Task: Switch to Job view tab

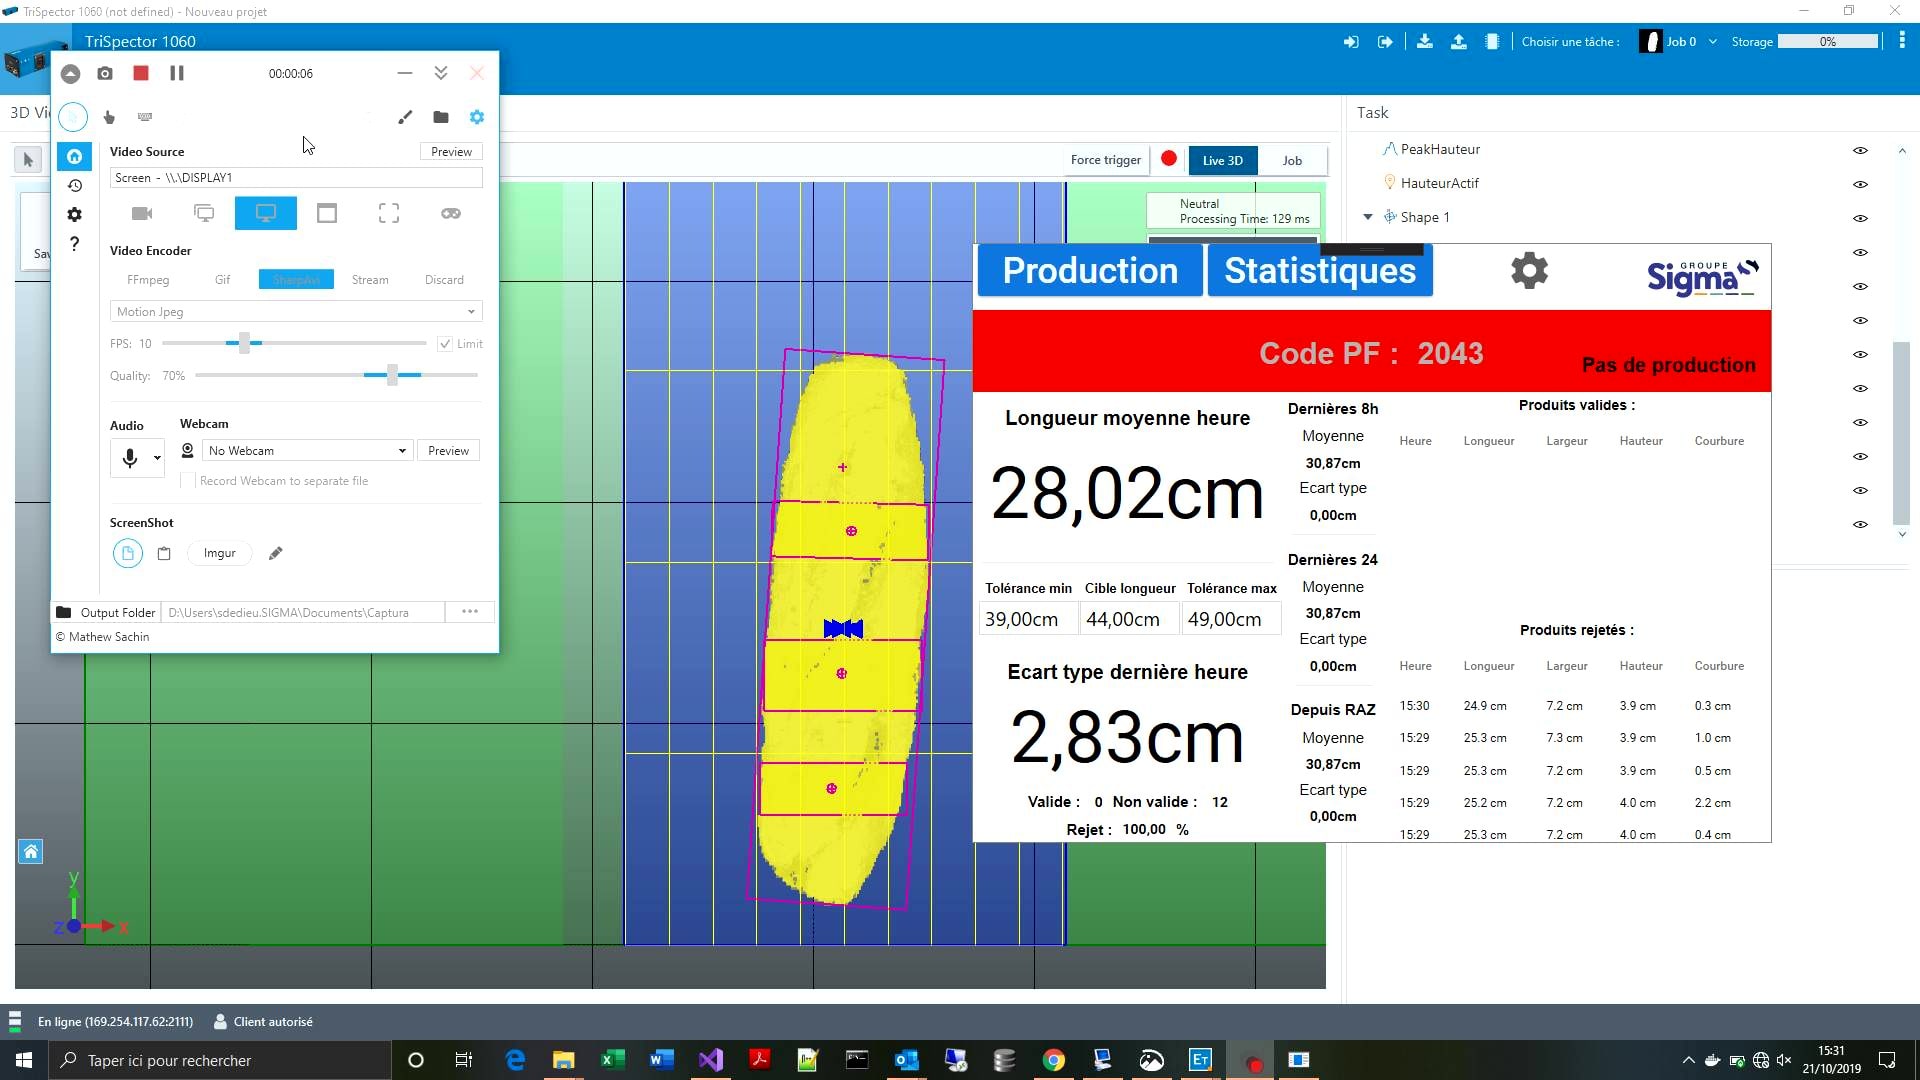Action: click(1292, 160)
